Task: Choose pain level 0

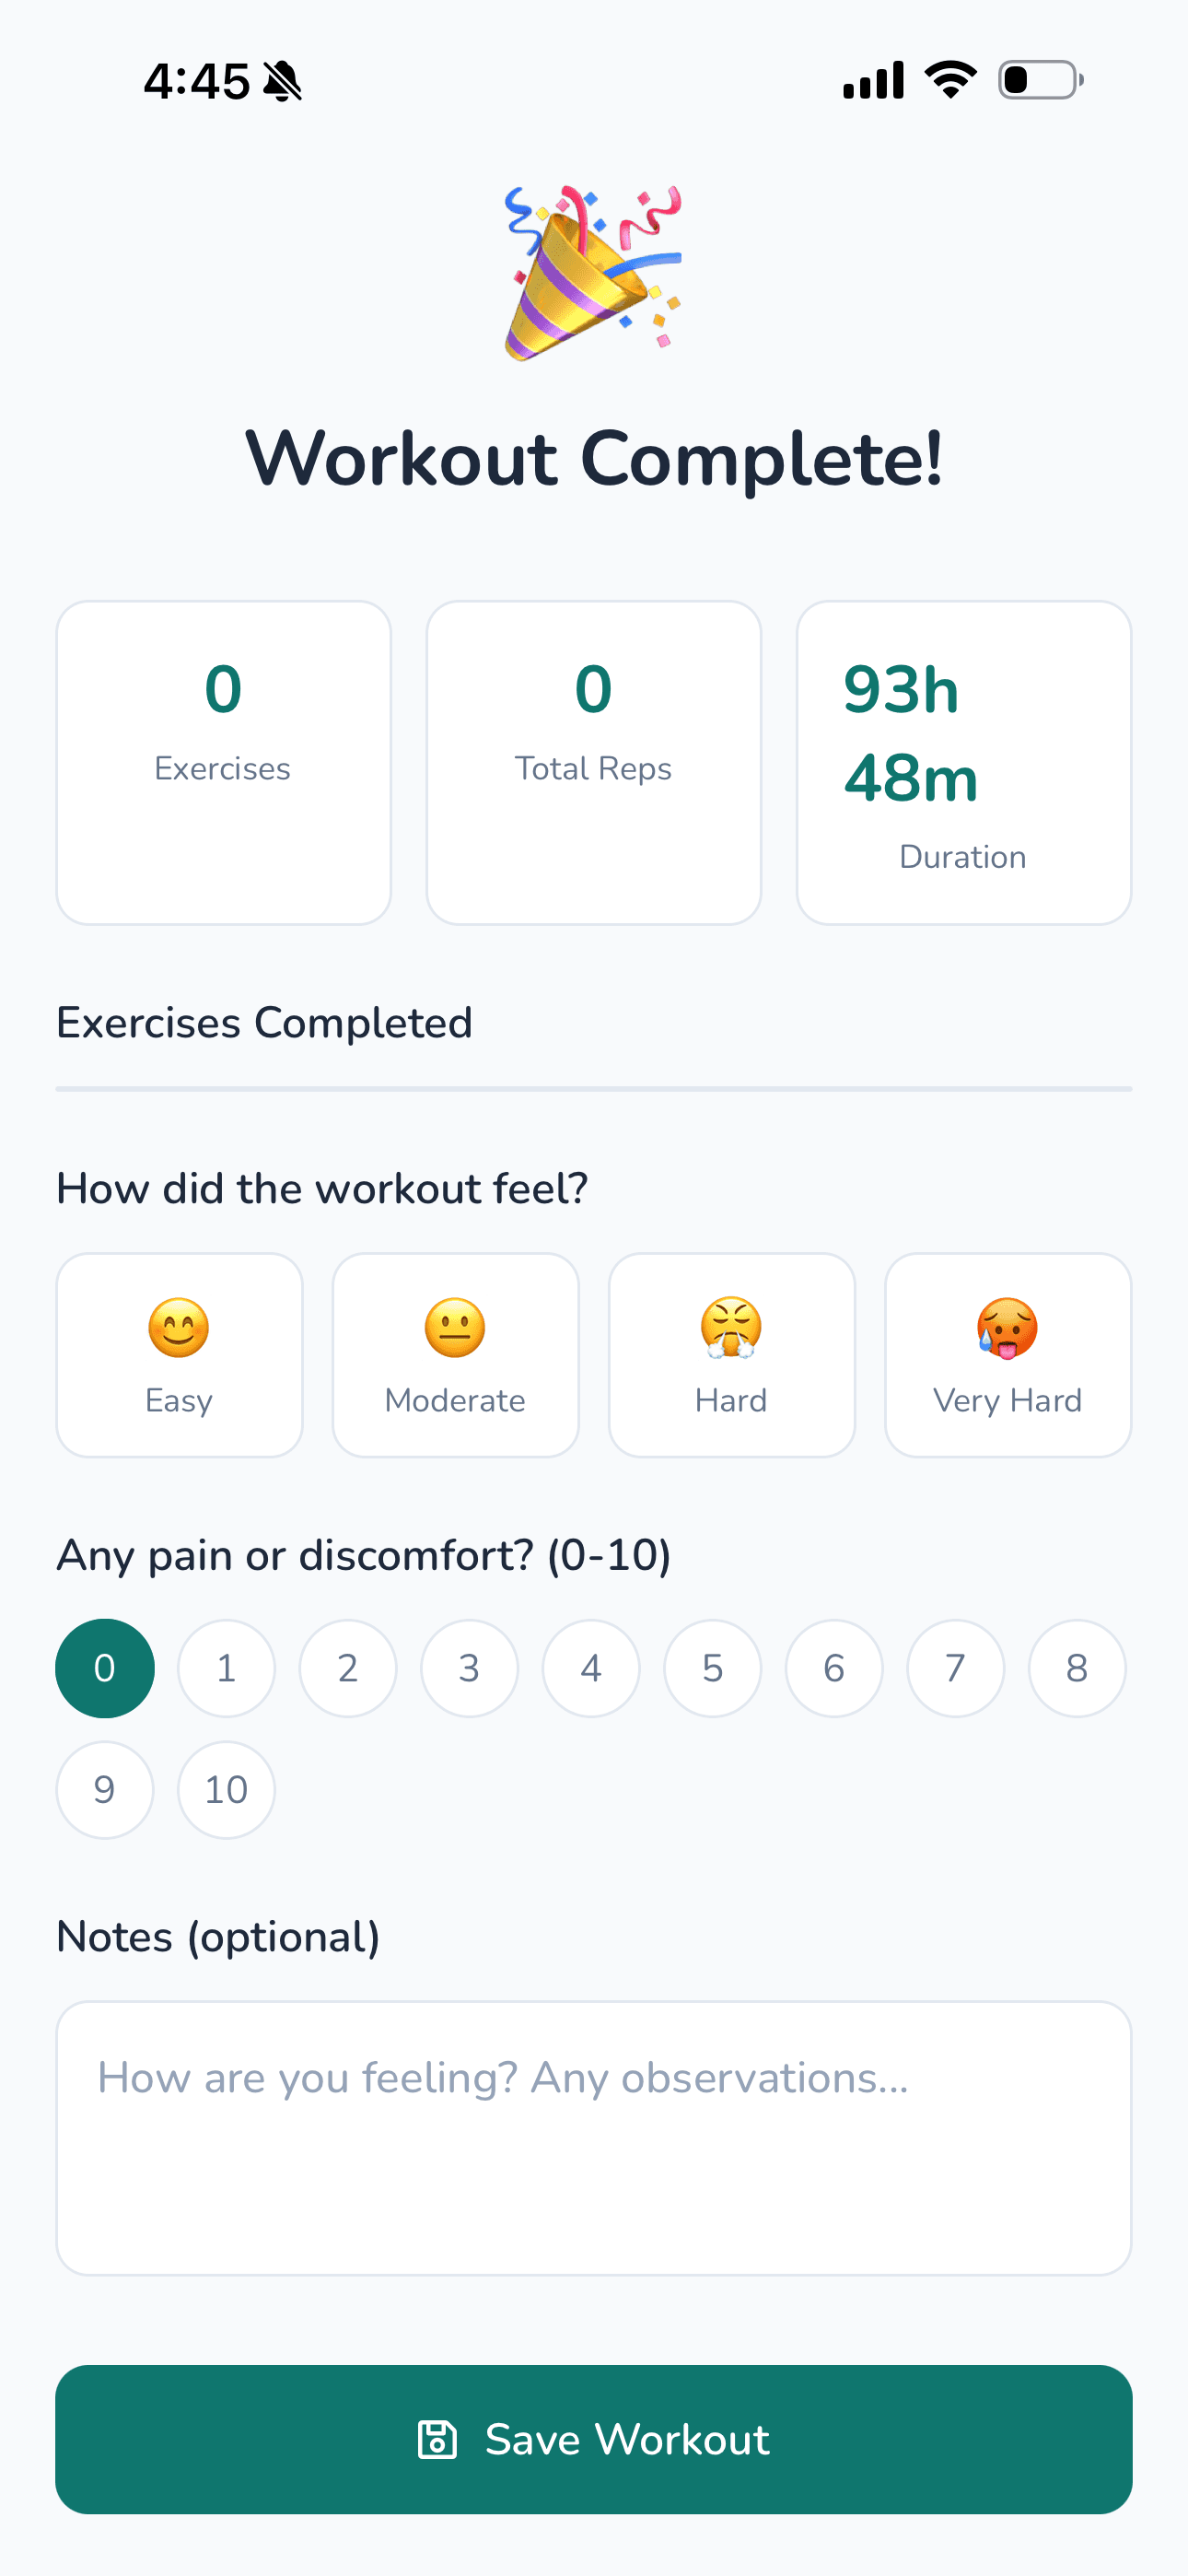Action: [x=105, y=1668]
